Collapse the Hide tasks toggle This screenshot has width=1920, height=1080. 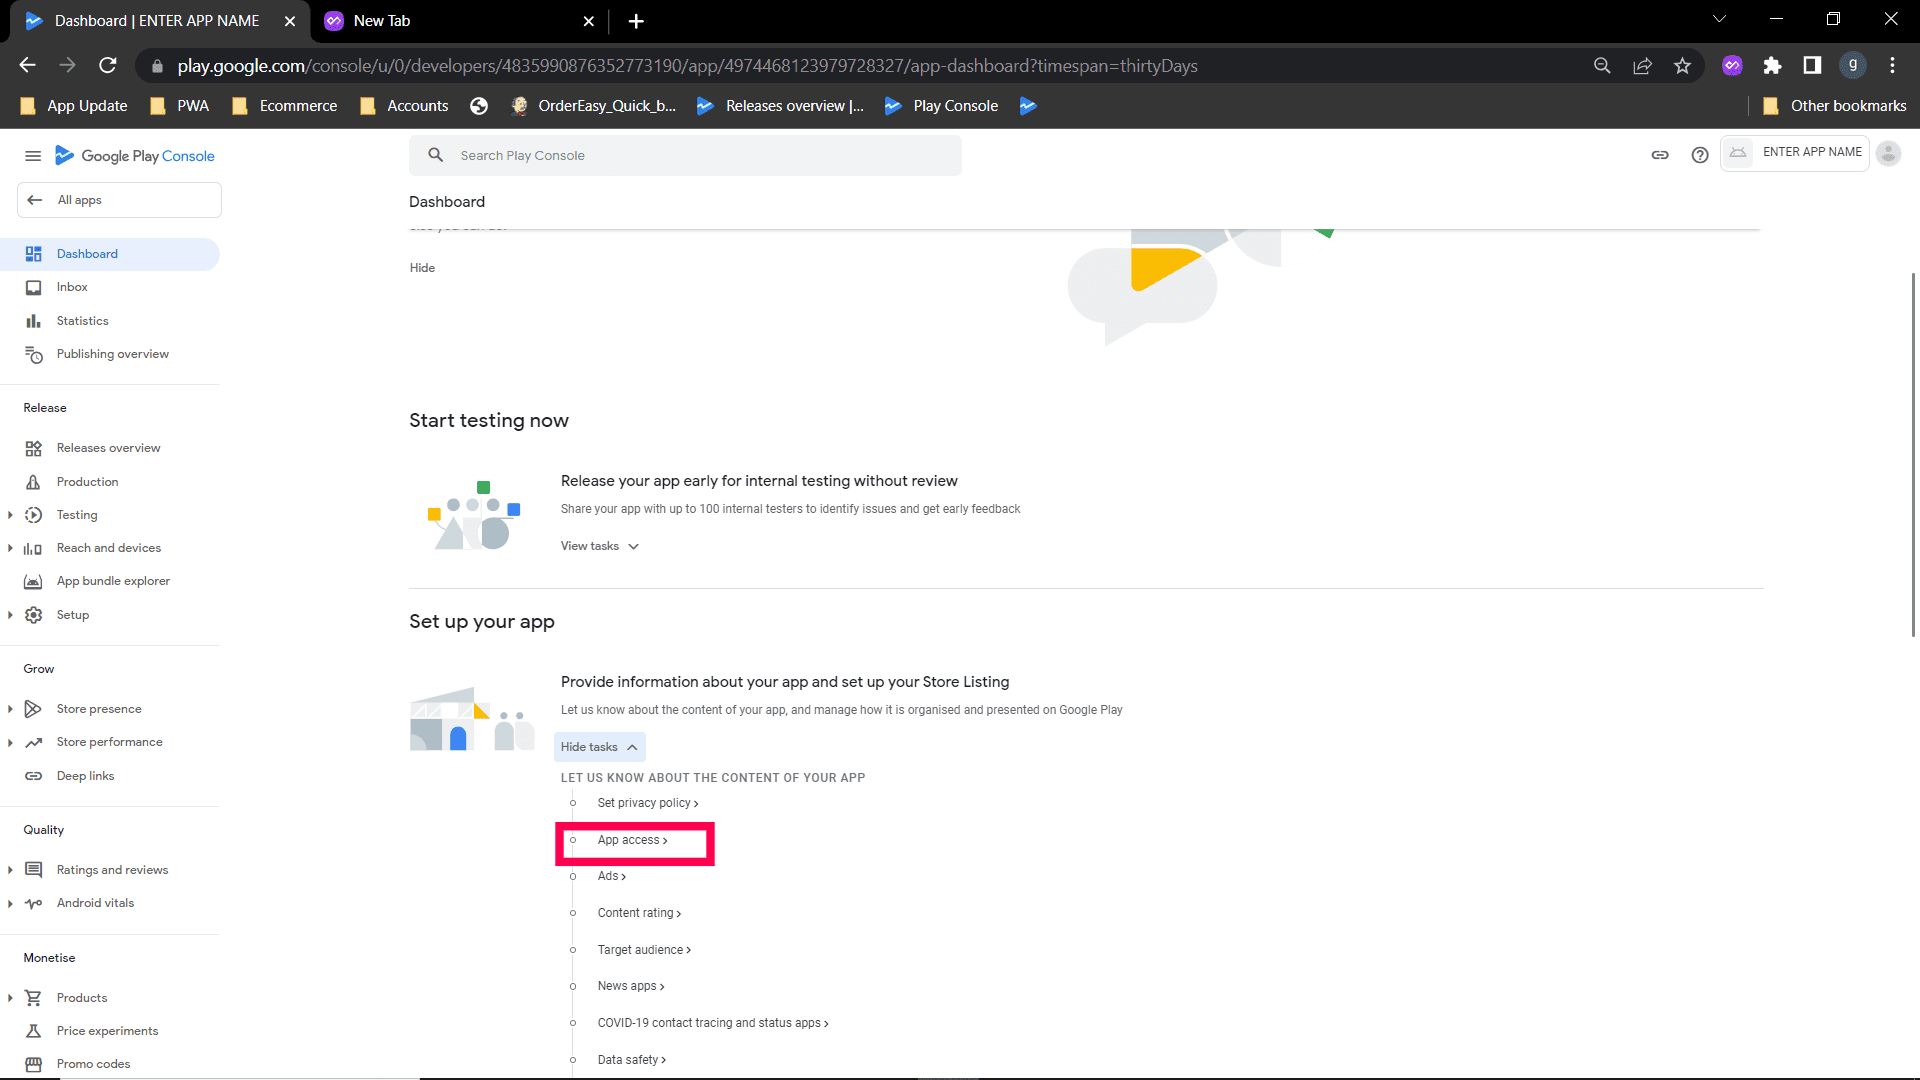coord(599,747)
